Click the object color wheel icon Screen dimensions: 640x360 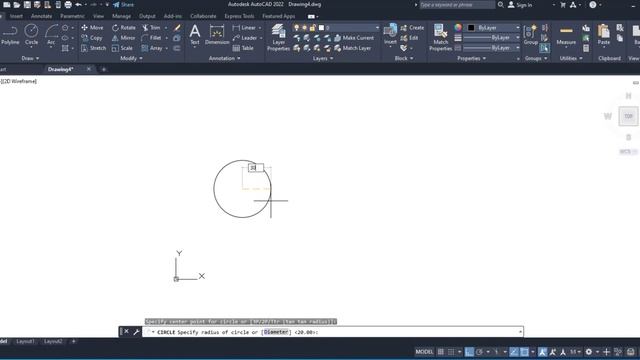458,27
